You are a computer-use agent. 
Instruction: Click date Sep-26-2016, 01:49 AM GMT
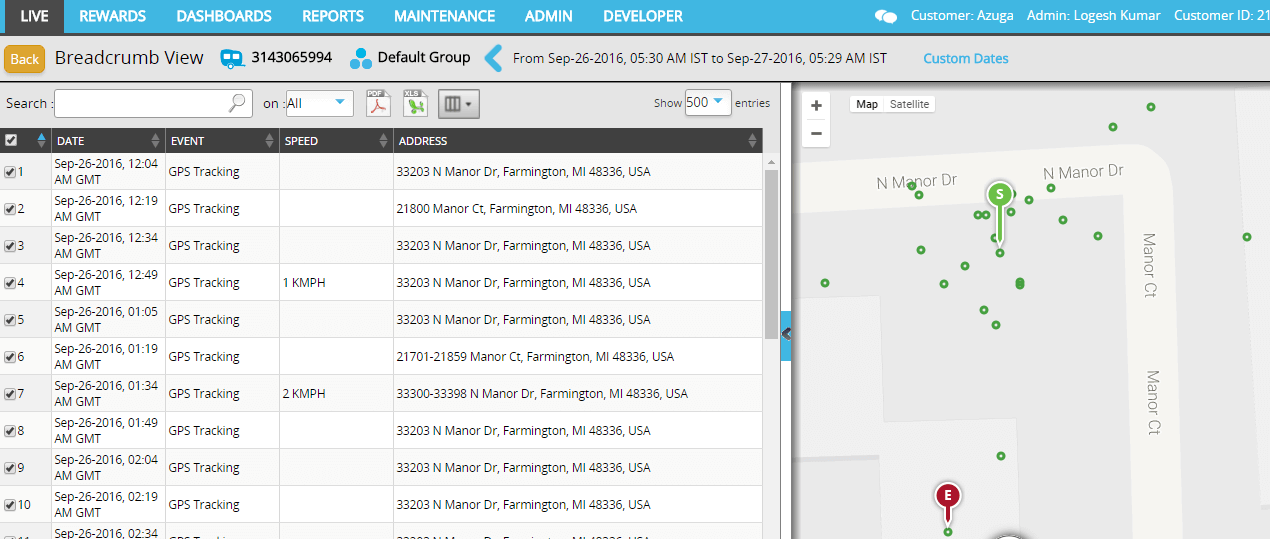click(x=106, y=430)
